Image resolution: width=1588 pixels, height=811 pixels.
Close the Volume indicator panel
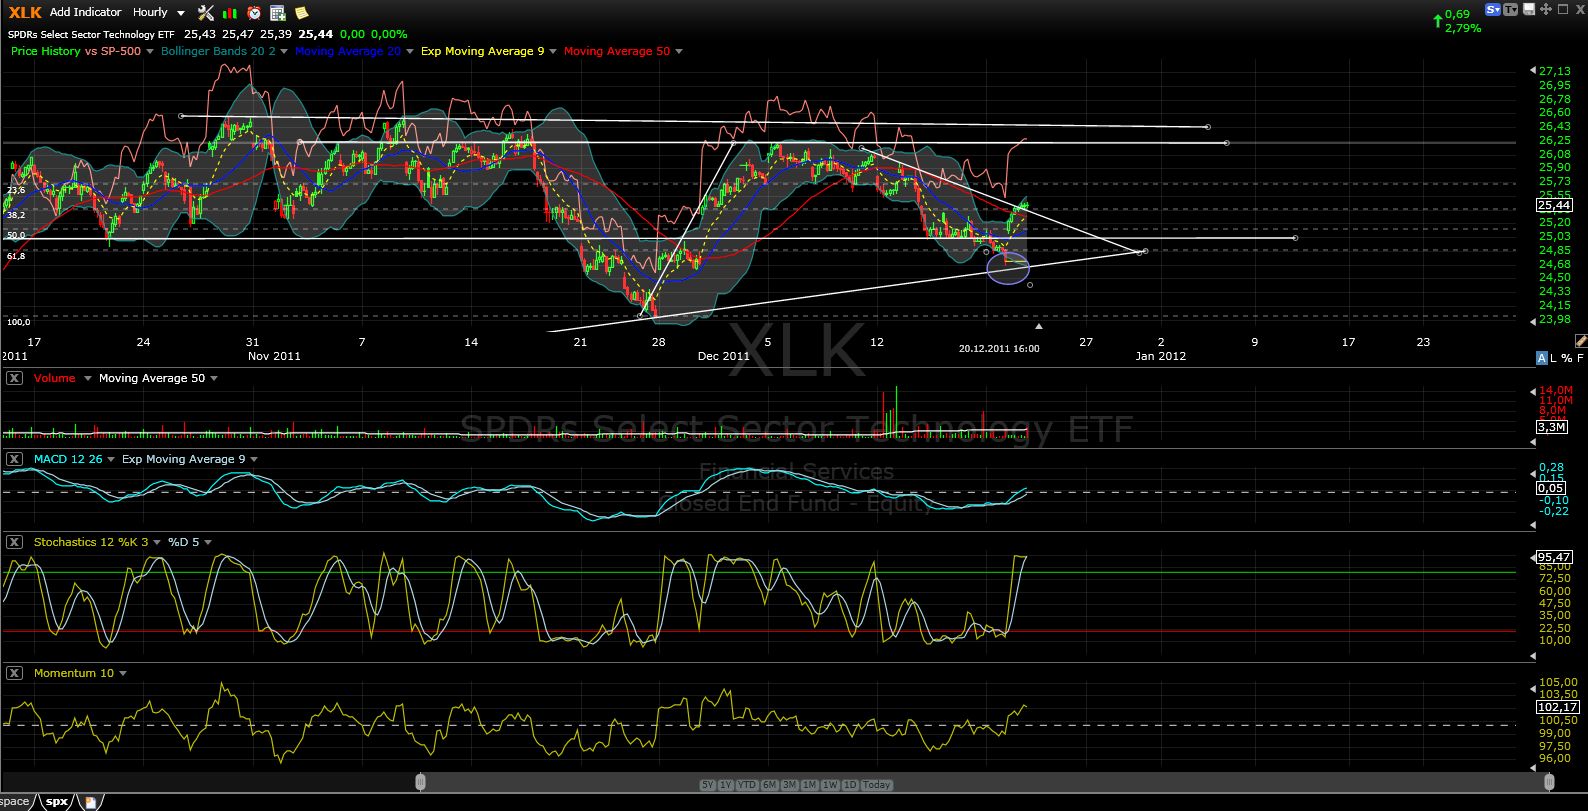(14, 378)
